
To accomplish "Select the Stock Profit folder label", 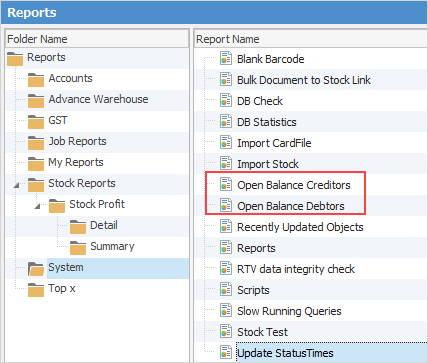I will (x=97, y=204).
